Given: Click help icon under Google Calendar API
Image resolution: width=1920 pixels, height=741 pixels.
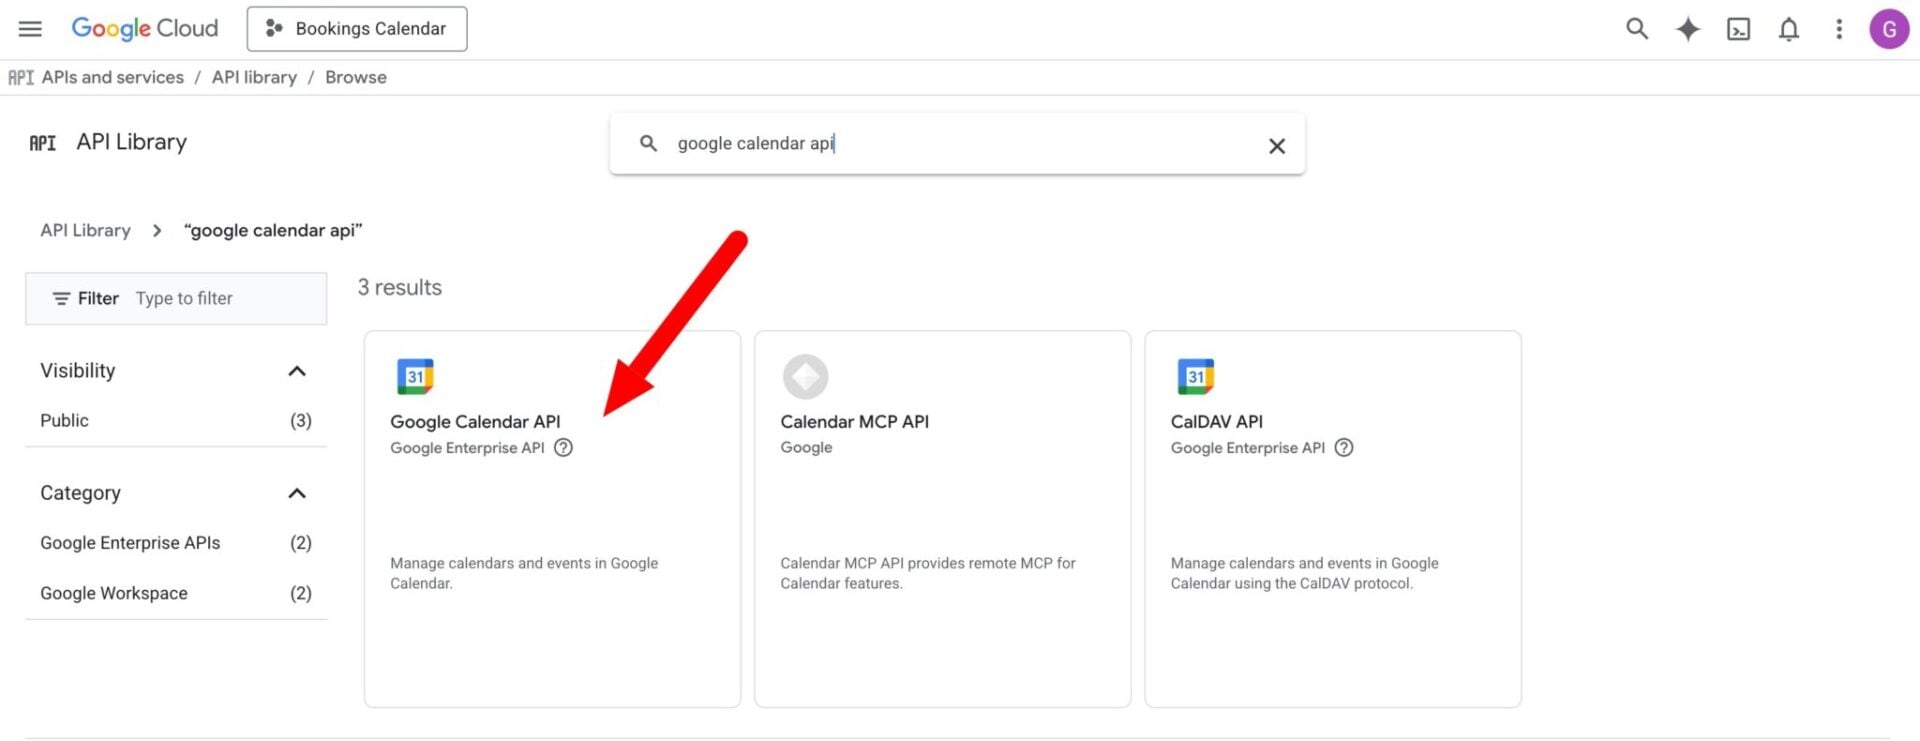Looking at the screenshot, I should click(564, 448).
